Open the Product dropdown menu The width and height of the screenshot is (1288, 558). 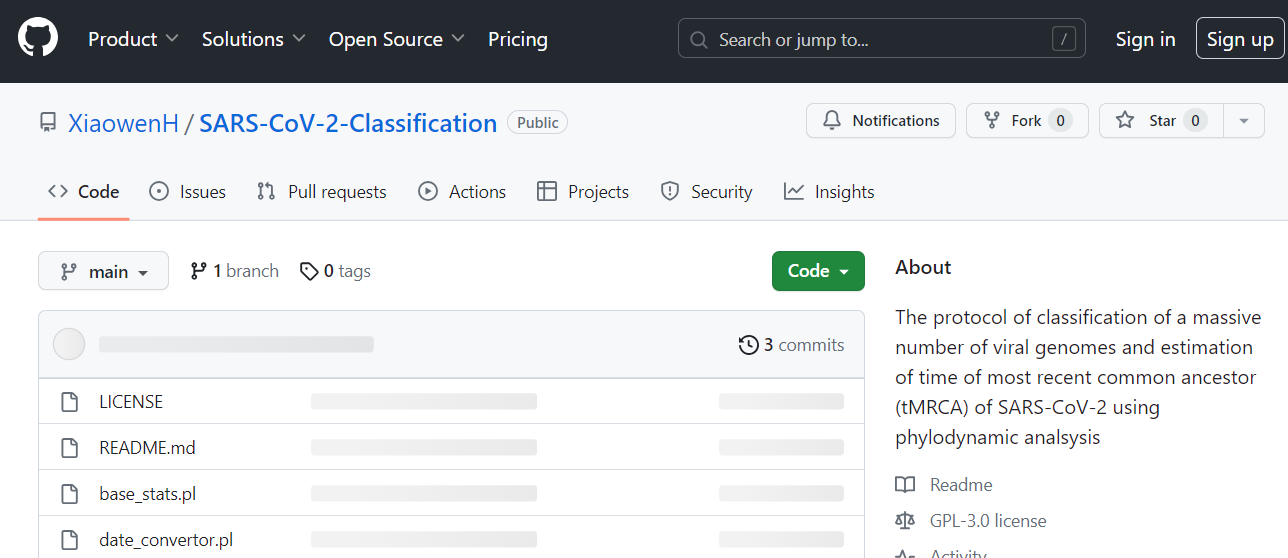133,39
